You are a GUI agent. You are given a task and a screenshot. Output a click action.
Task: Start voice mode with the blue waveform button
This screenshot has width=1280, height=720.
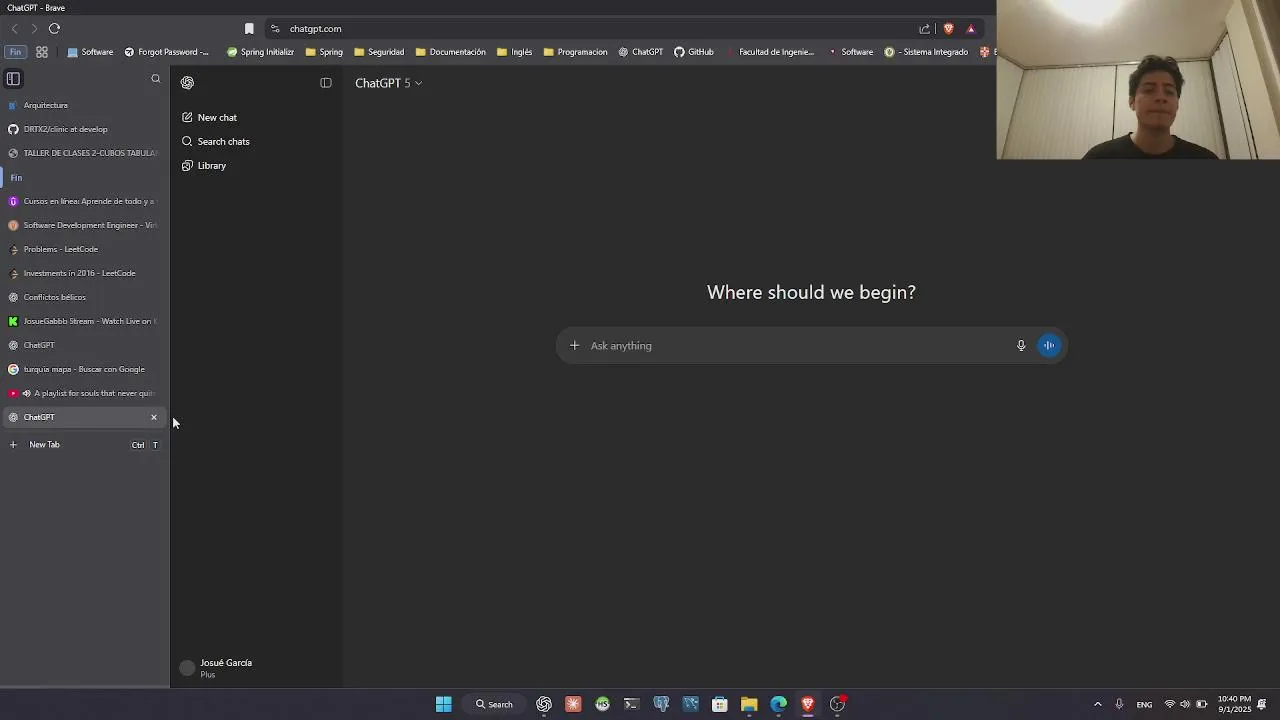tap(1049, 346)
